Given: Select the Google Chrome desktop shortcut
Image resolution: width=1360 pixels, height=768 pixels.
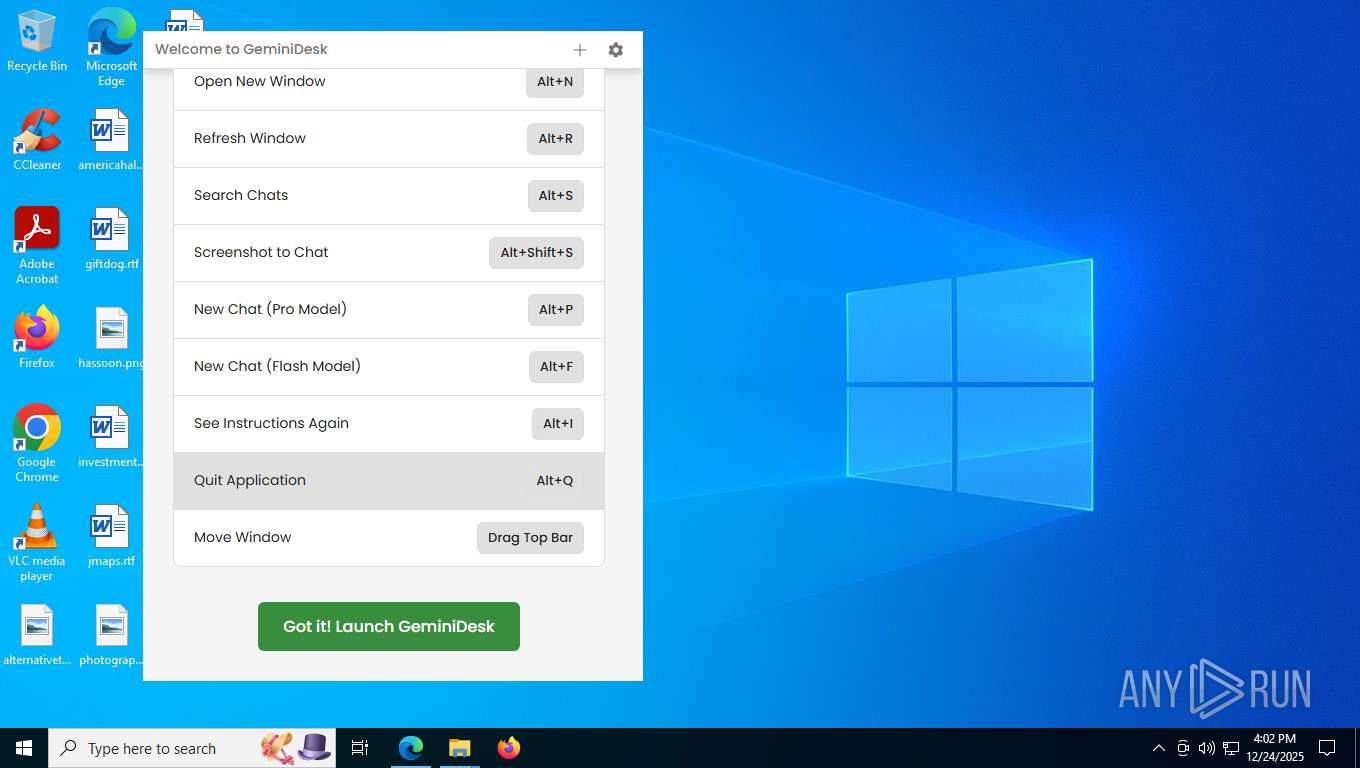Looking at the screenshot, I should pyautogui.click(x=37, y=444).
